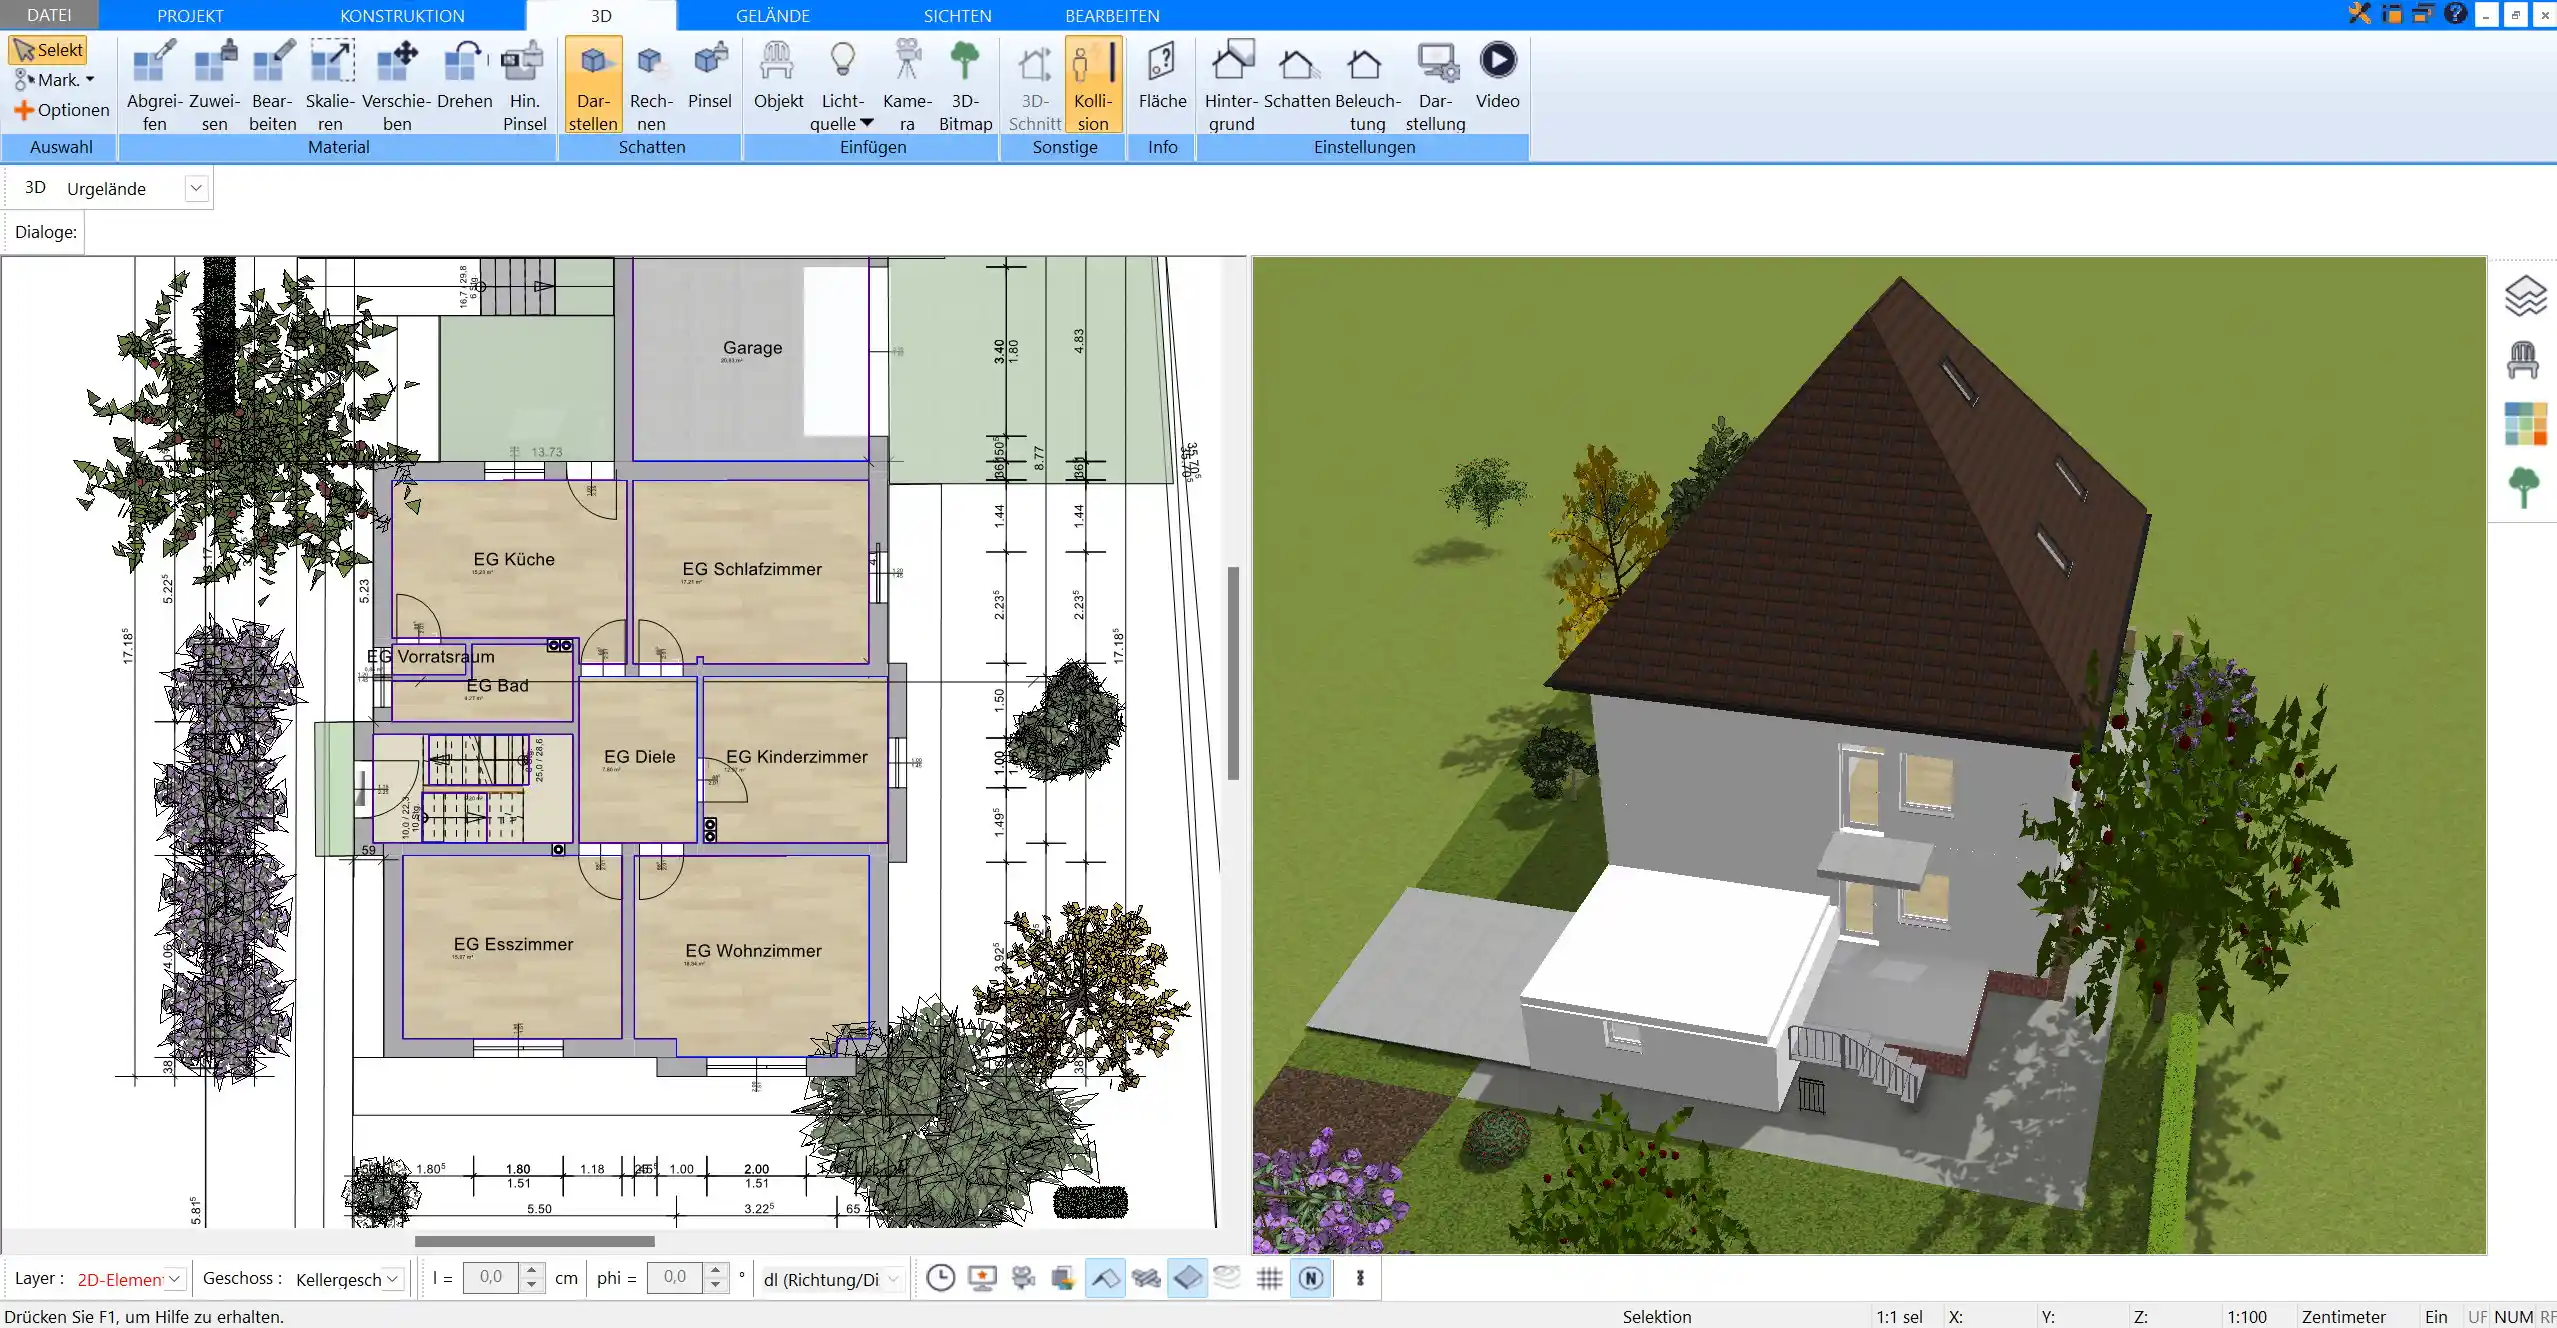Viewport: 2557px width, 1328px height.
Task: Select the Verschieben texture tool
Action: [397, 85]
